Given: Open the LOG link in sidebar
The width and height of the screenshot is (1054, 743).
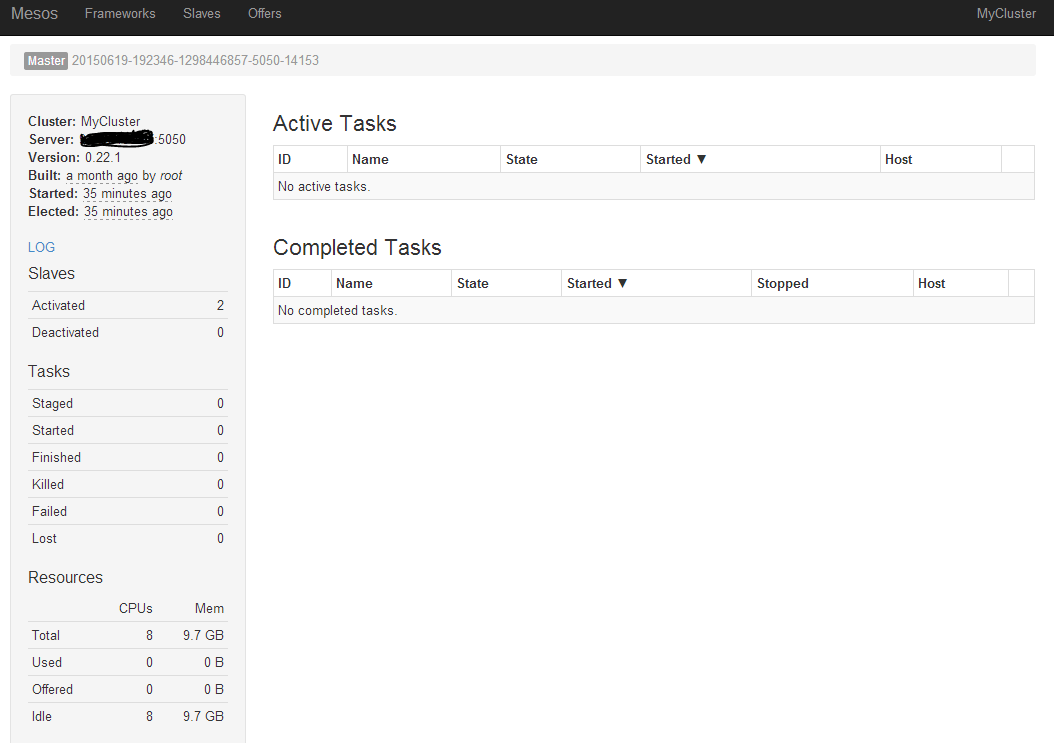Looking at the screenshot, I should click(42, 247).
